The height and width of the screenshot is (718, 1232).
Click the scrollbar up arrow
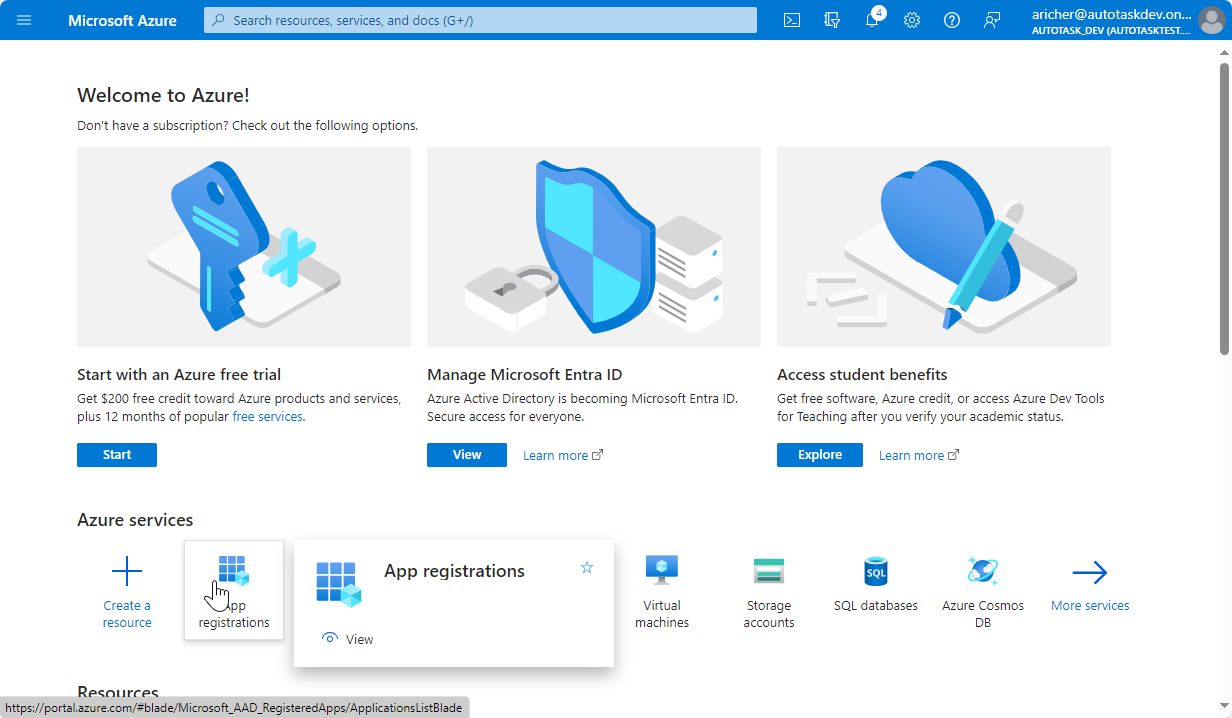click(1224, 51)
